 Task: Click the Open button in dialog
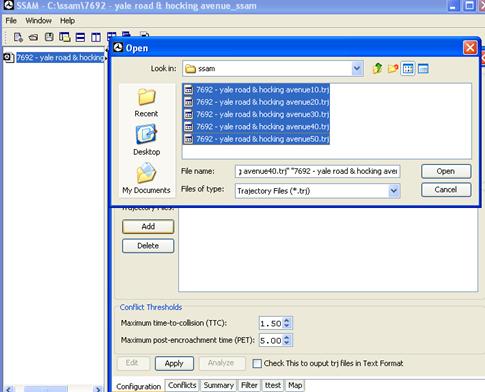446,171
